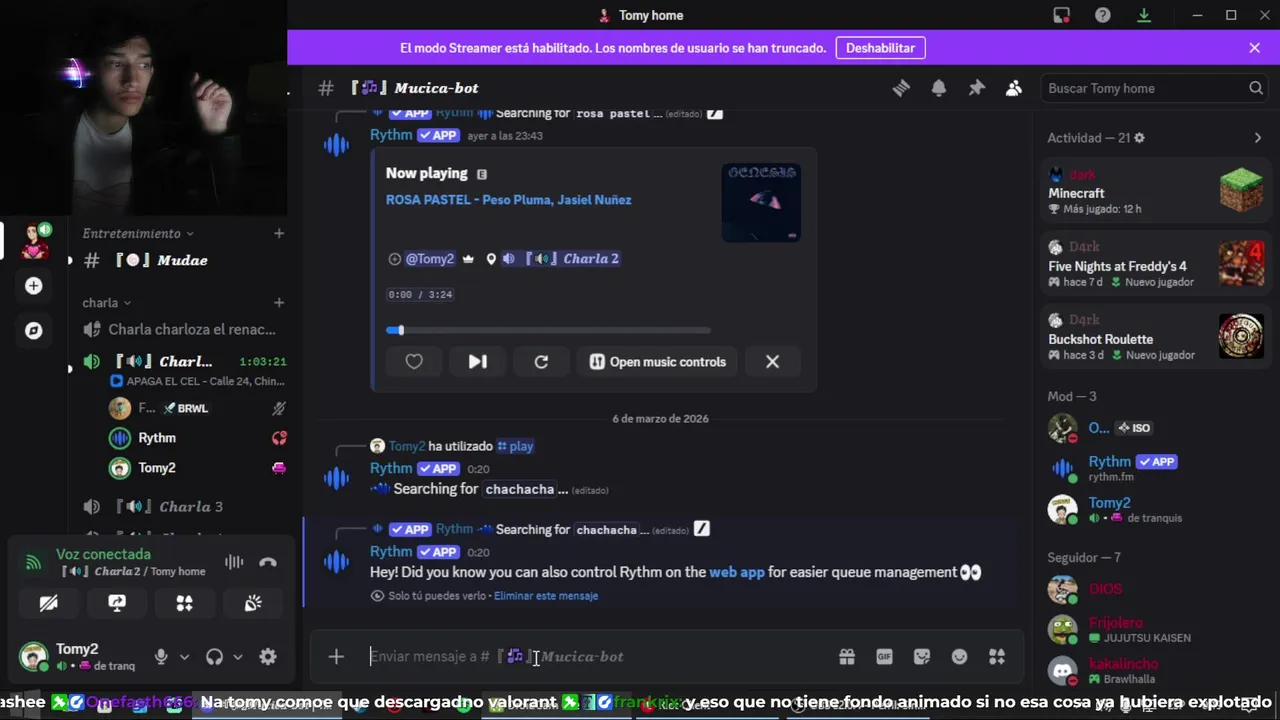The image size is (1280, 720).
Task: Toggle camera on in voice panel
Action: (x=48, y=603)
